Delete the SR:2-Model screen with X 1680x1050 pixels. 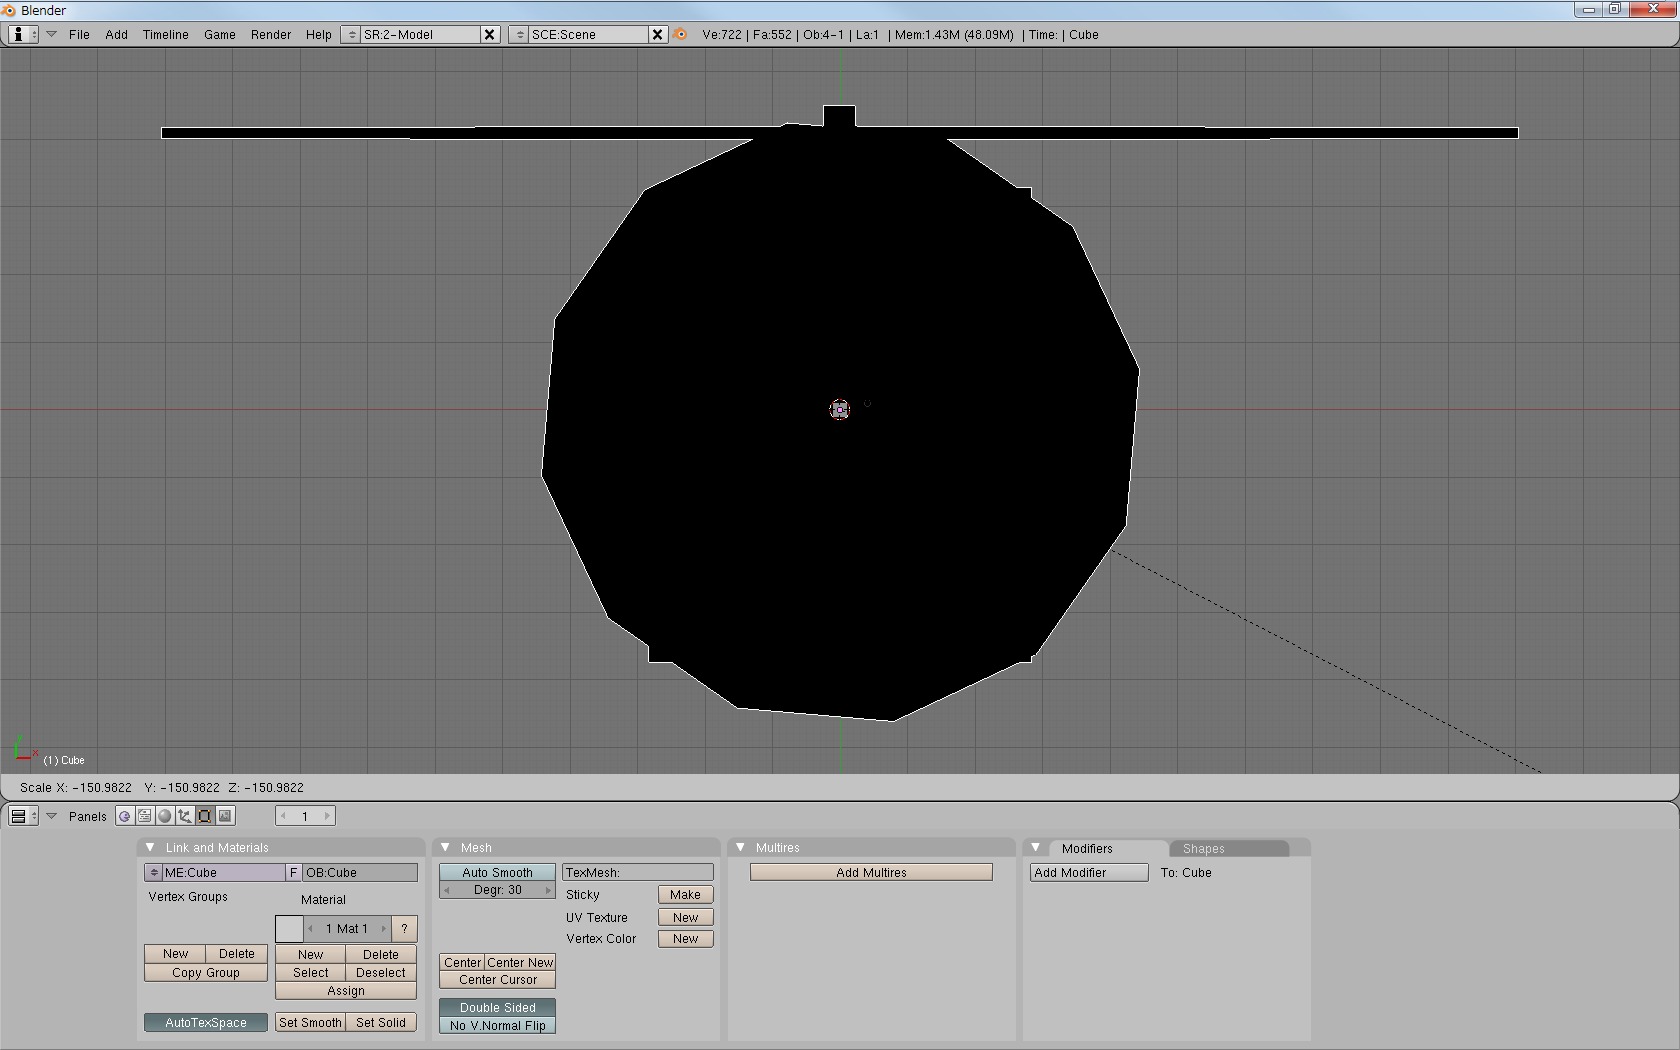click(x=489, y=34)
